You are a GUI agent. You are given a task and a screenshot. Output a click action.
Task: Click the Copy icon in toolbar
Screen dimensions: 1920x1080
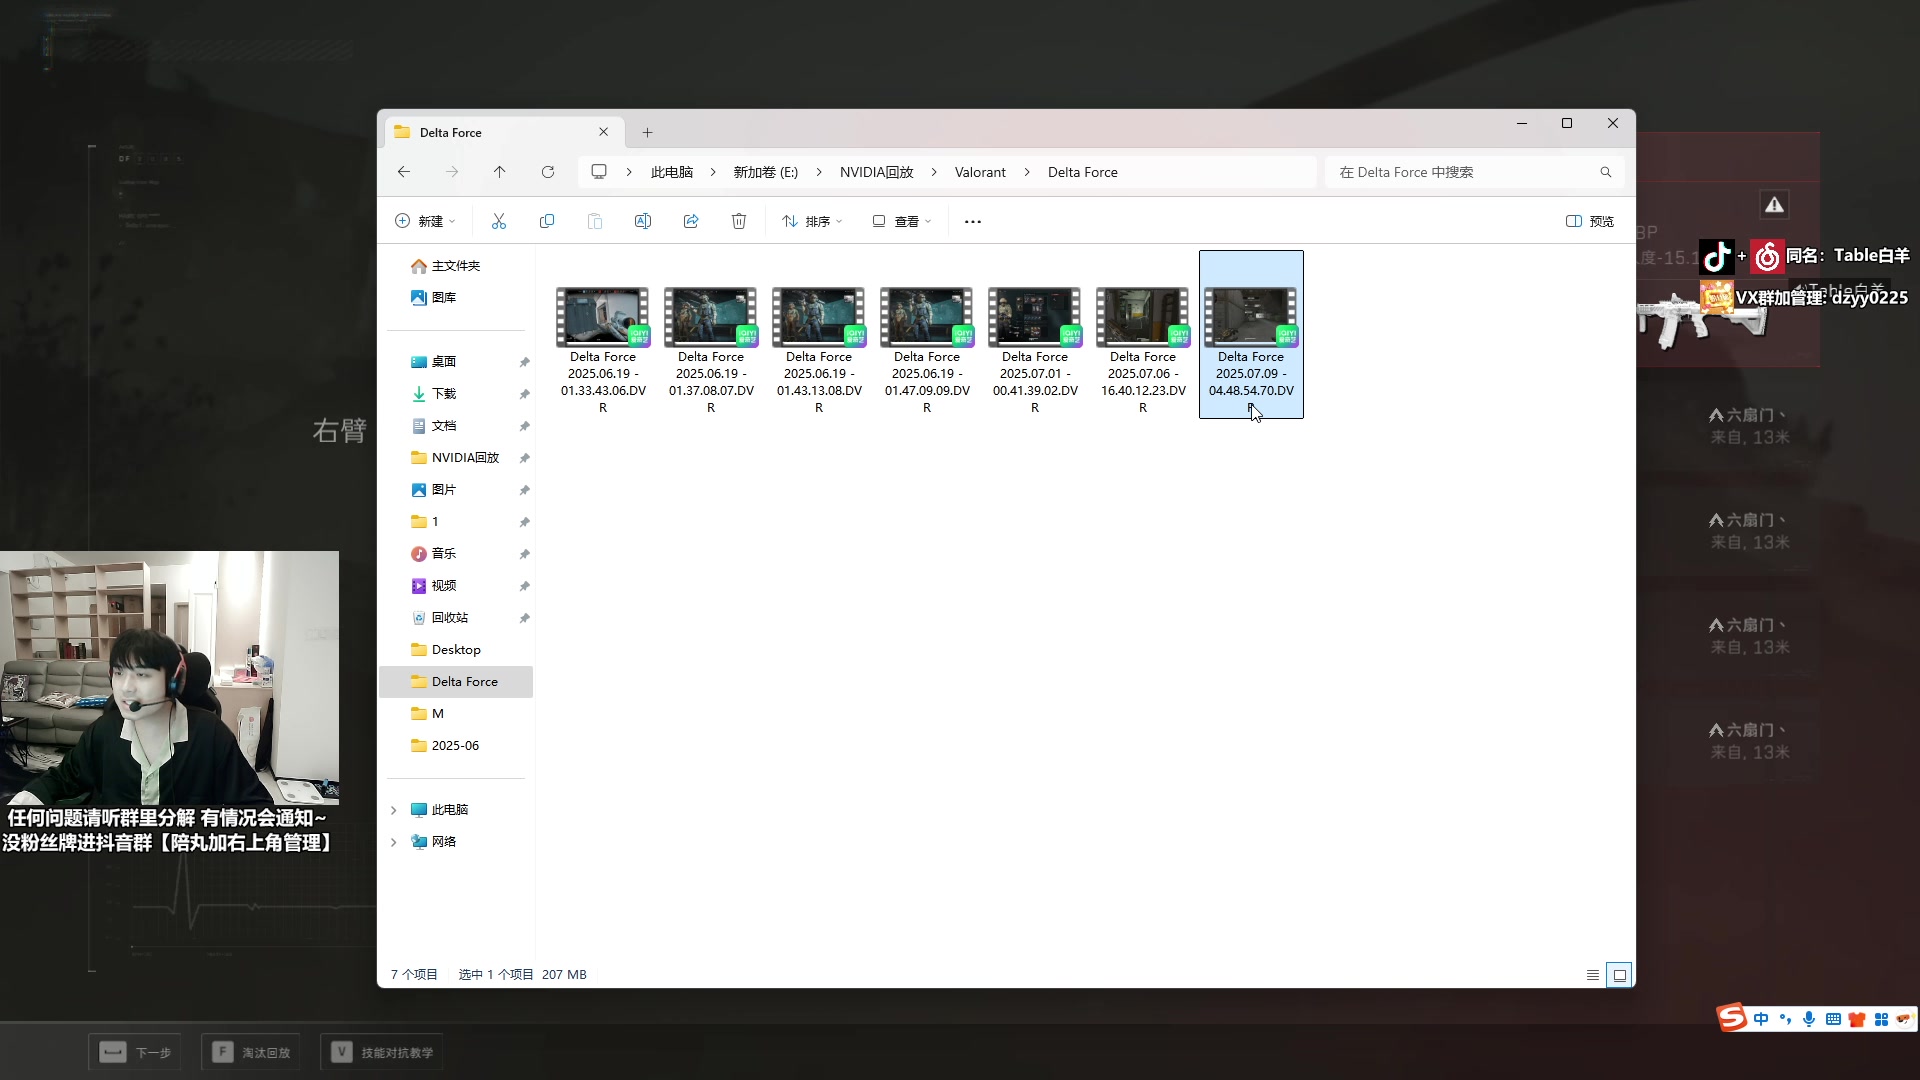point(547,221)
